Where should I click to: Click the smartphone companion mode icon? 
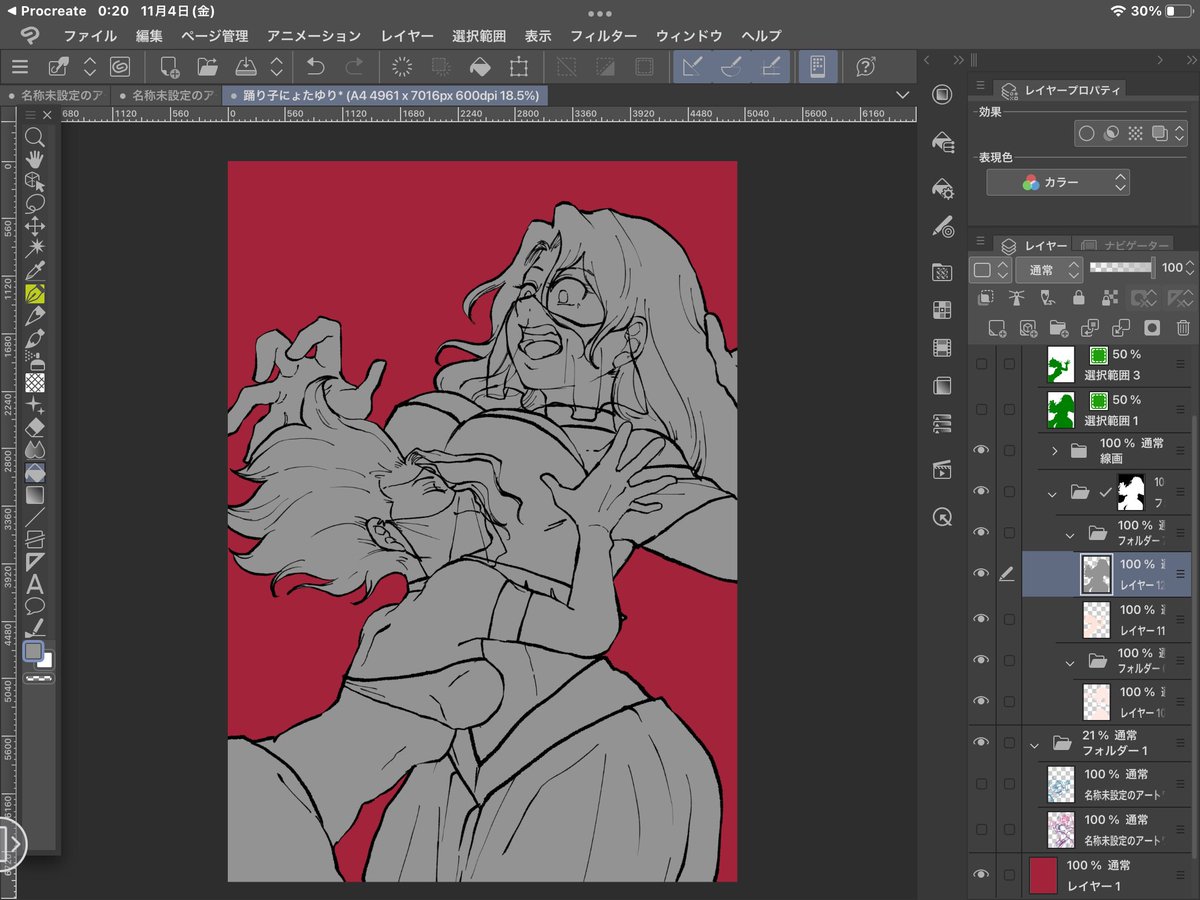tap(817, 67)
